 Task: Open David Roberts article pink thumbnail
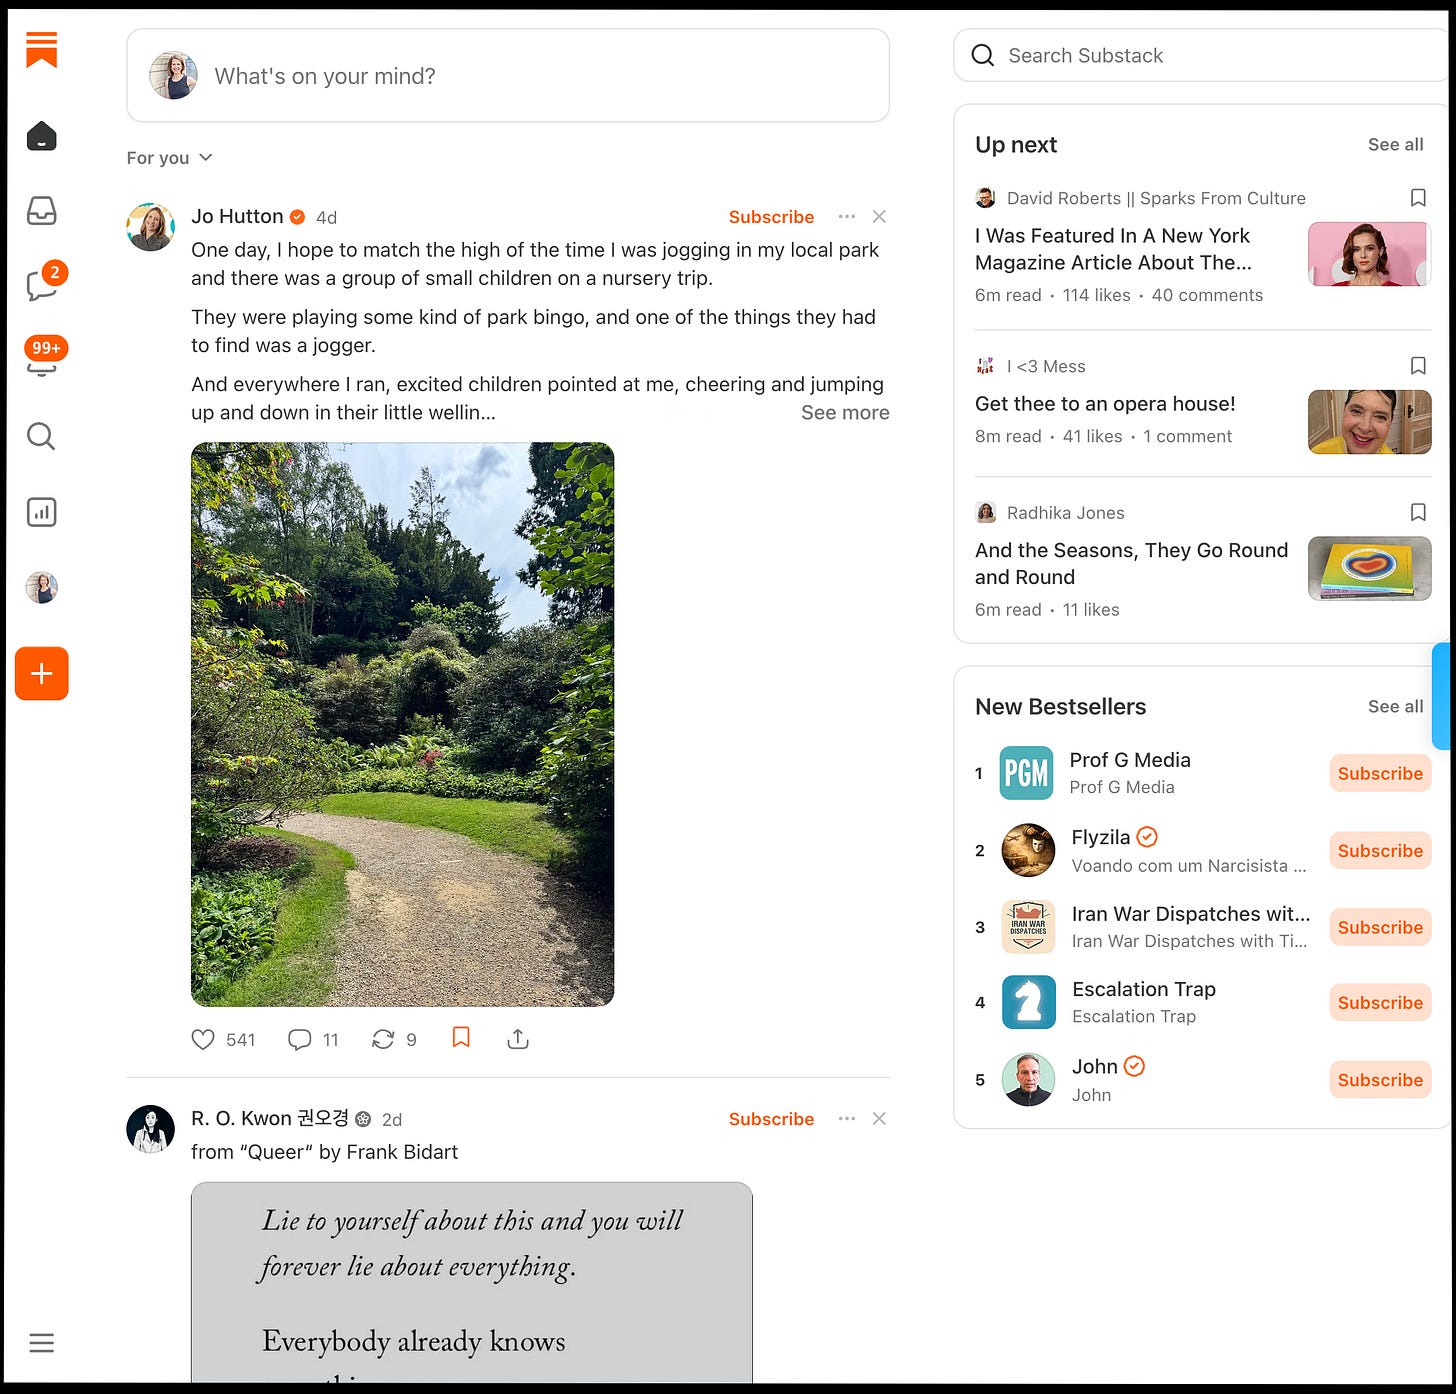coord(1369,254)
